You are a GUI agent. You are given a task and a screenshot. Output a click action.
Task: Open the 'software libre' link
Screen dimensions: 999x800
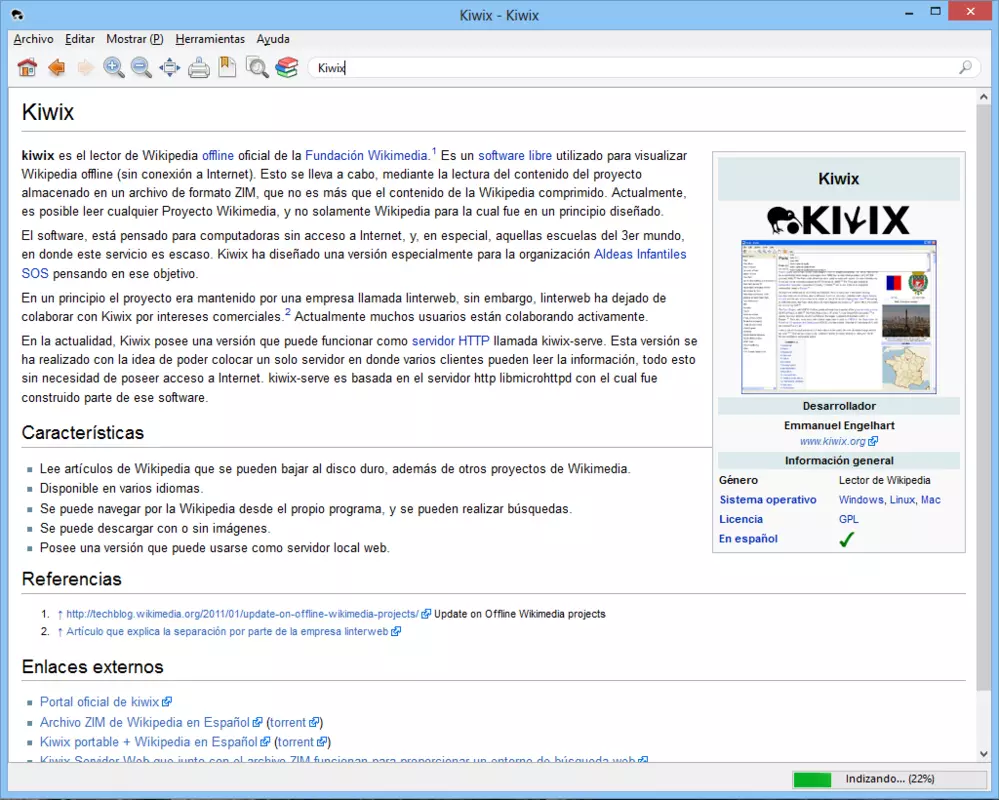click(x=515, y=155)
